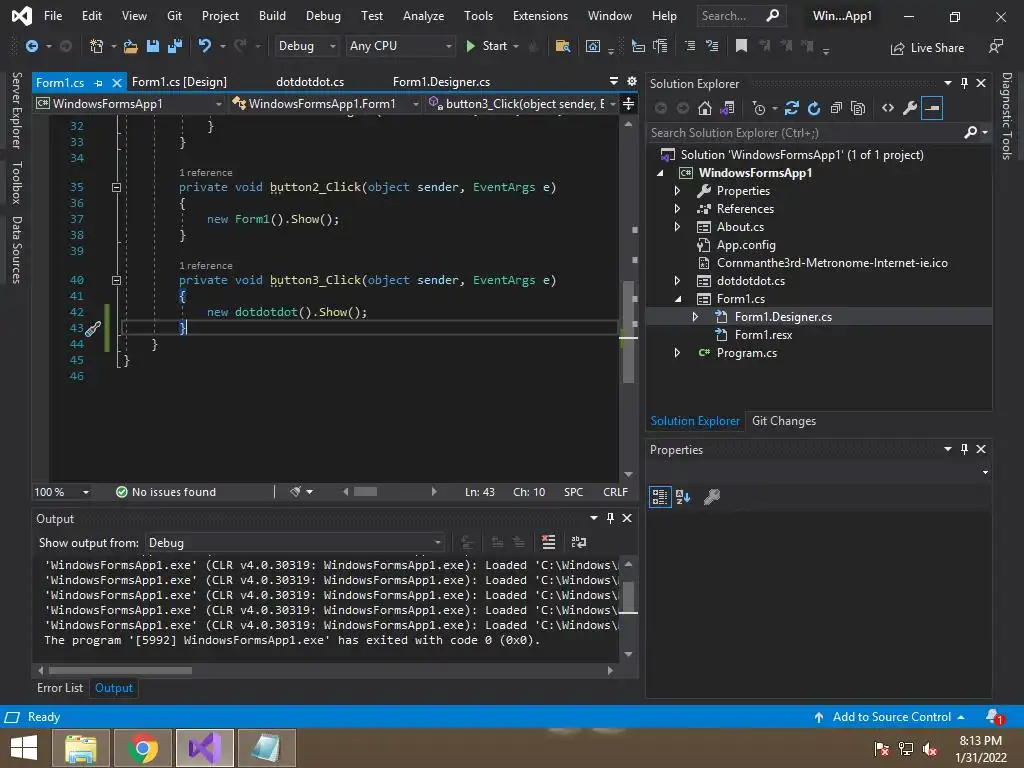Open the Git Changes tab
The image size is (1024, 768).
pos(783,421)
